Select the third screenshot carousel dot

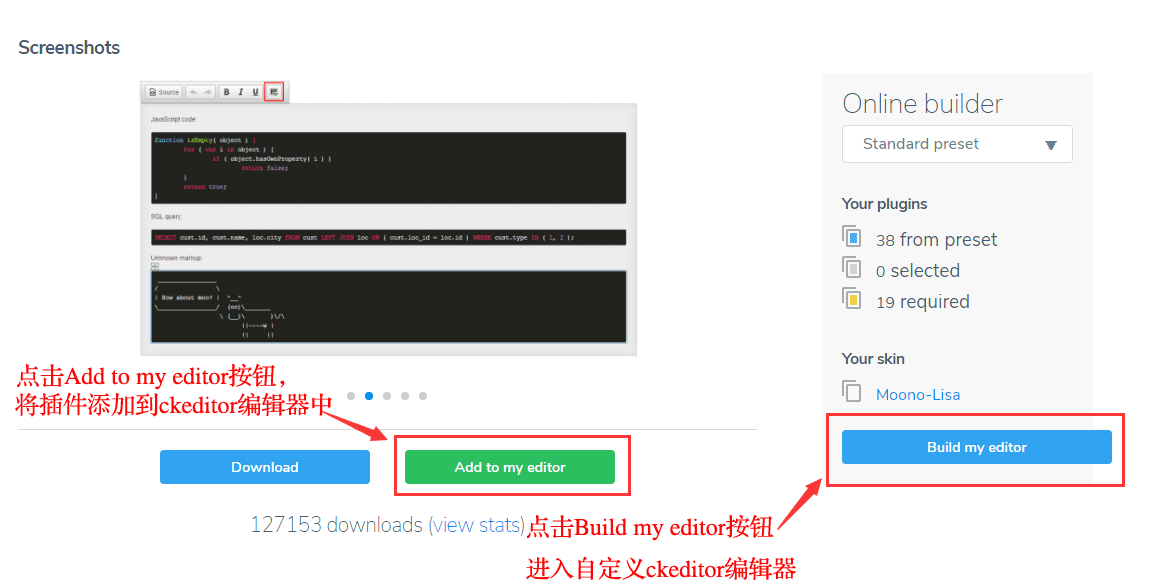(387, 396)
